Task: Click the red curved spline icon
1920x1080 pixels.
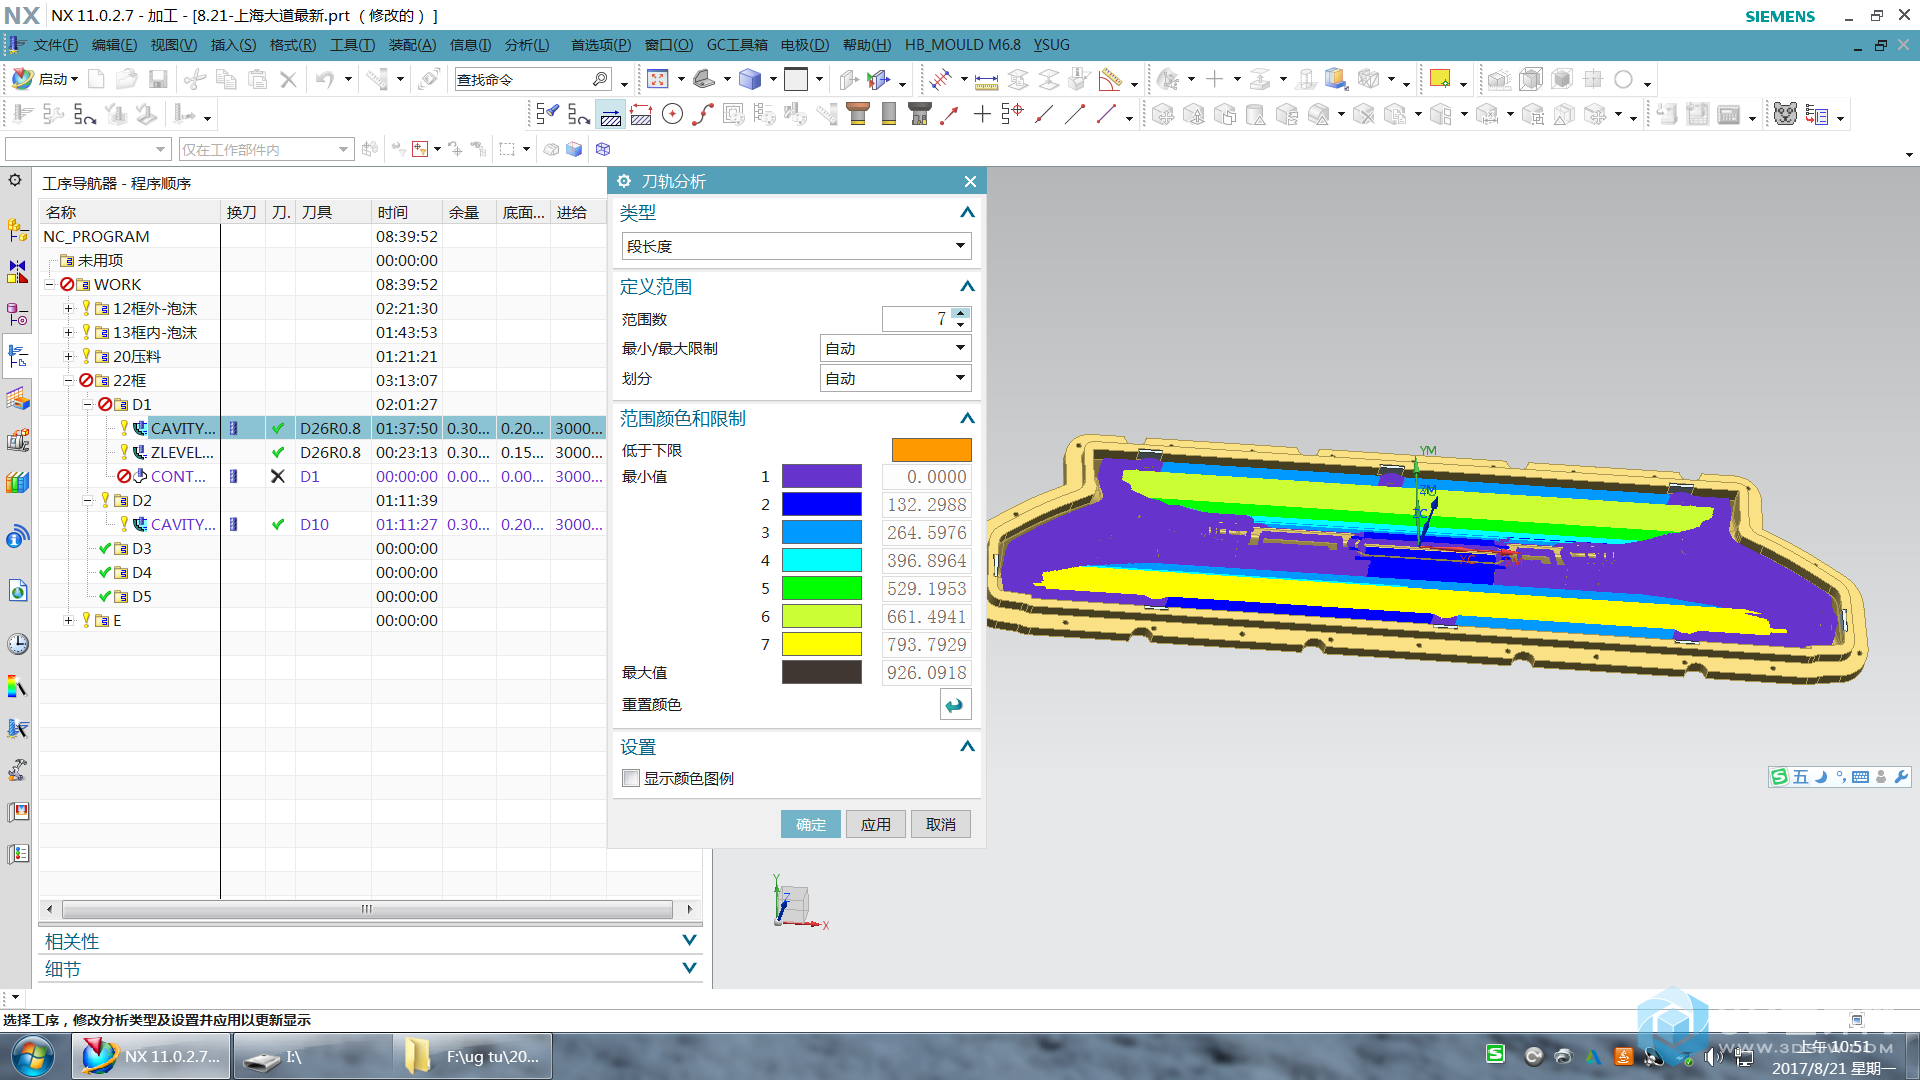Action: tap(703, 115)
